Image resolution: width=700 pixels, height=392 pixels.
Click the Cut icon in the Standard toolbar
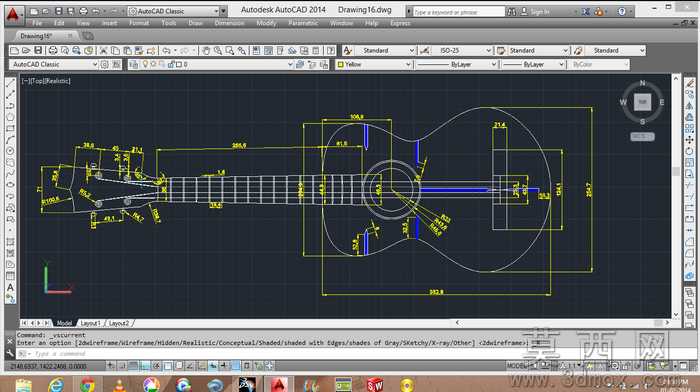click(x=103, y=50)
